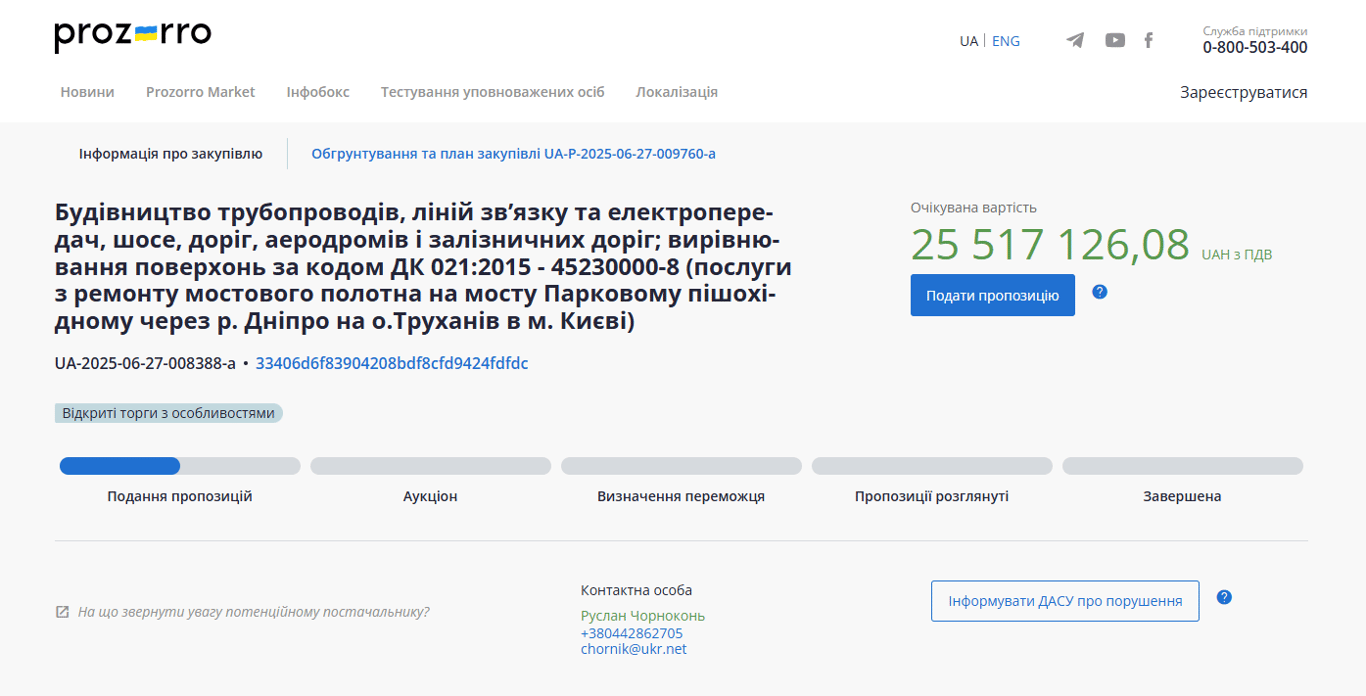Click the Подання пропозицій progress bar

(x=180, y=466)
